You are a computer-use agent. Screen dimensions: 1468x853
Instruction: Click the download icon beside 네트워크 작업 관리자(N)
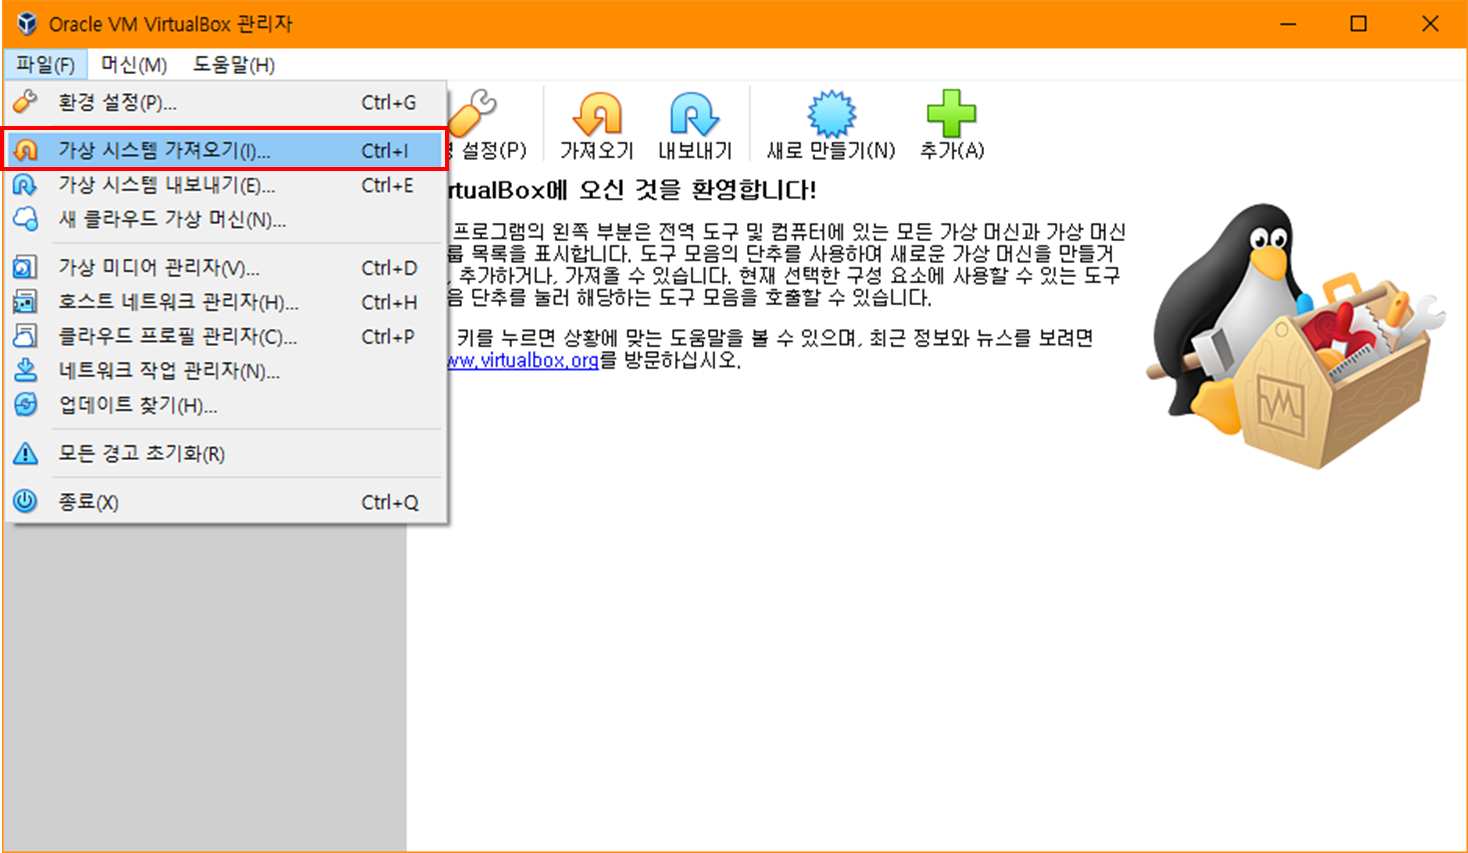click(25, 370)
